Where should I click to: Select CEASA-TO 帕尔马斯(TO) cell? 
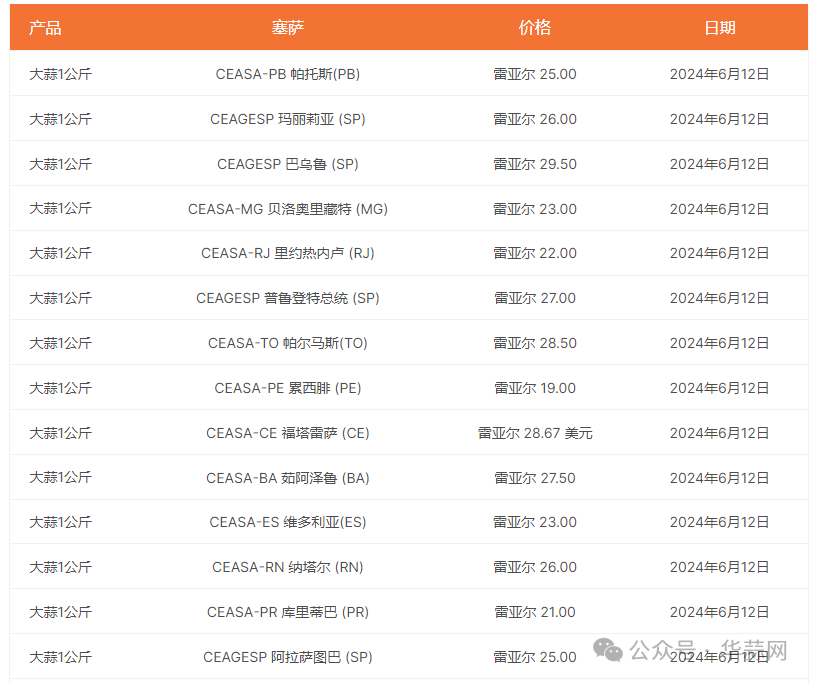(288, 343)
